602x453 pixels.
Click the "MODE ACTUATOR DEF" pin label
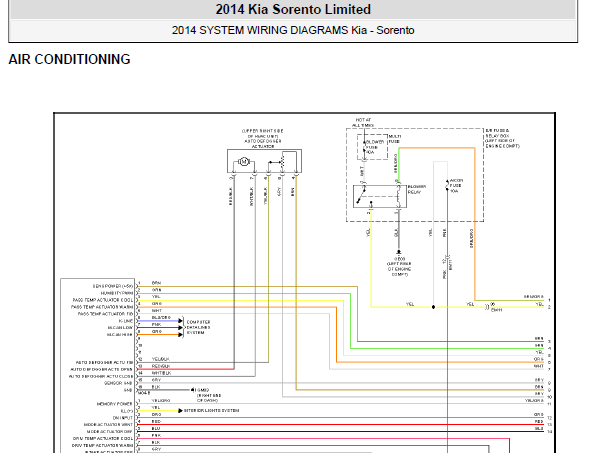[x=110, y=432]
